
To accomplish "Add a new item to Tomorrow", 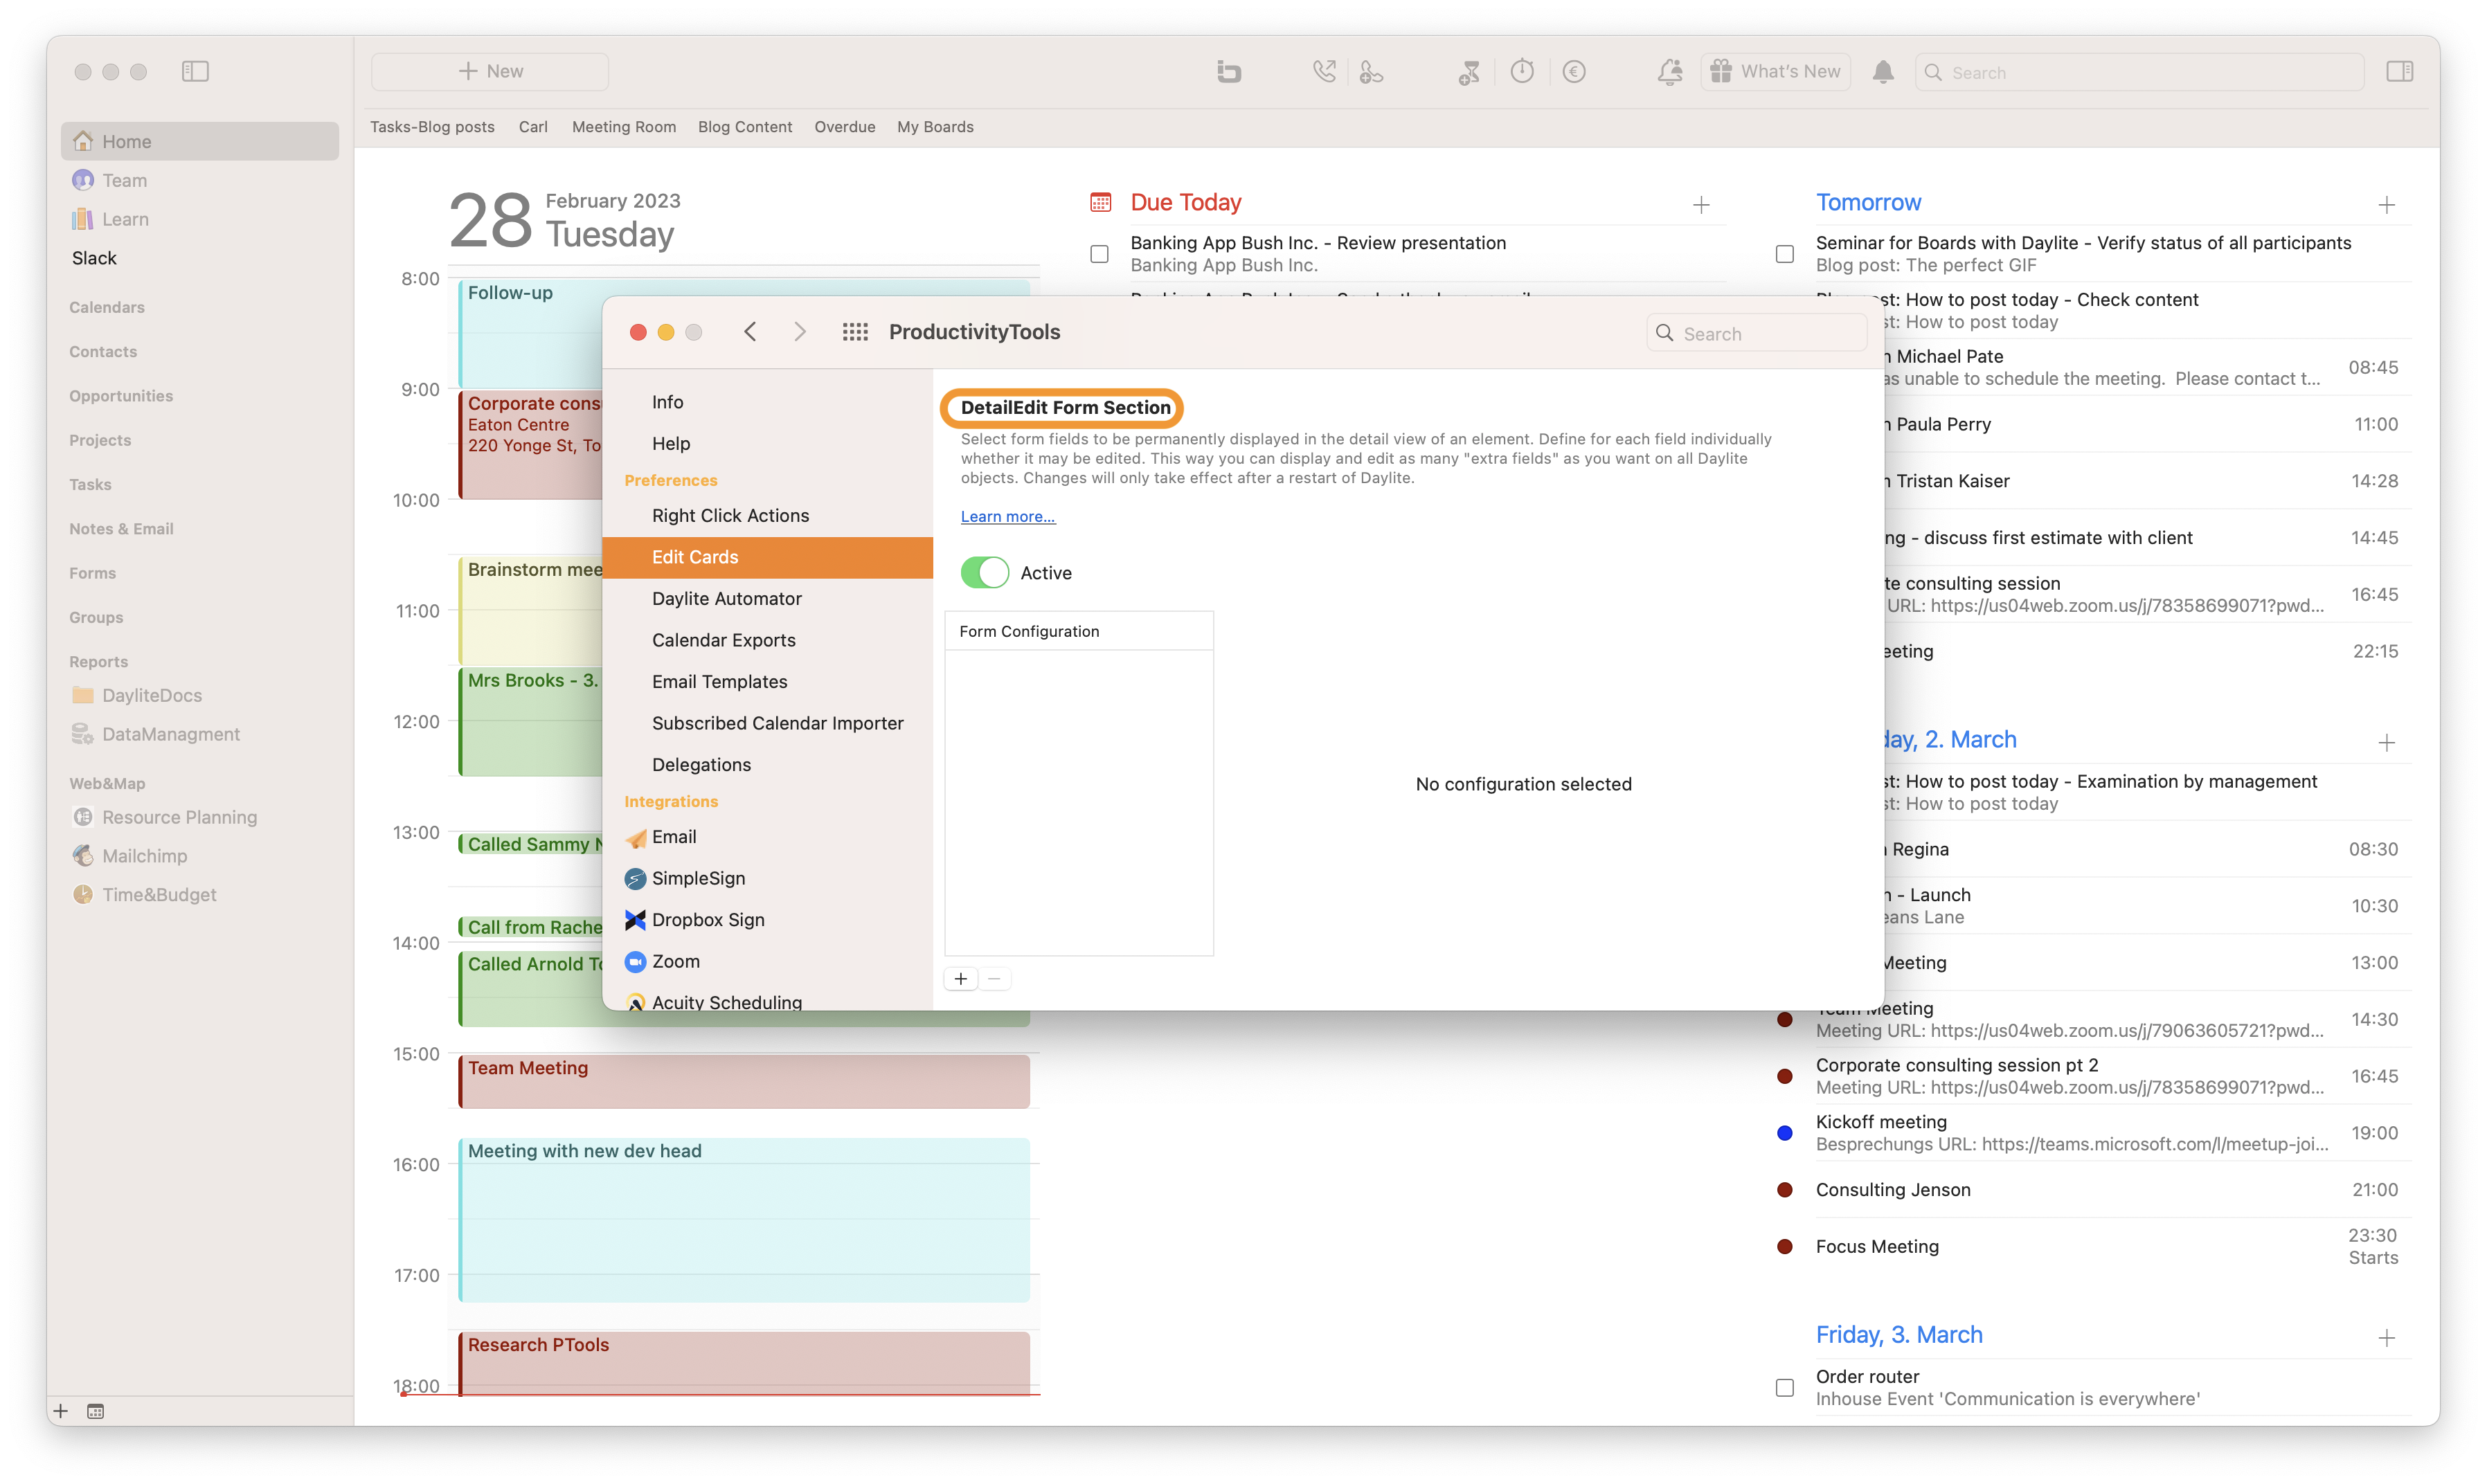I will tap(2387, 205).
